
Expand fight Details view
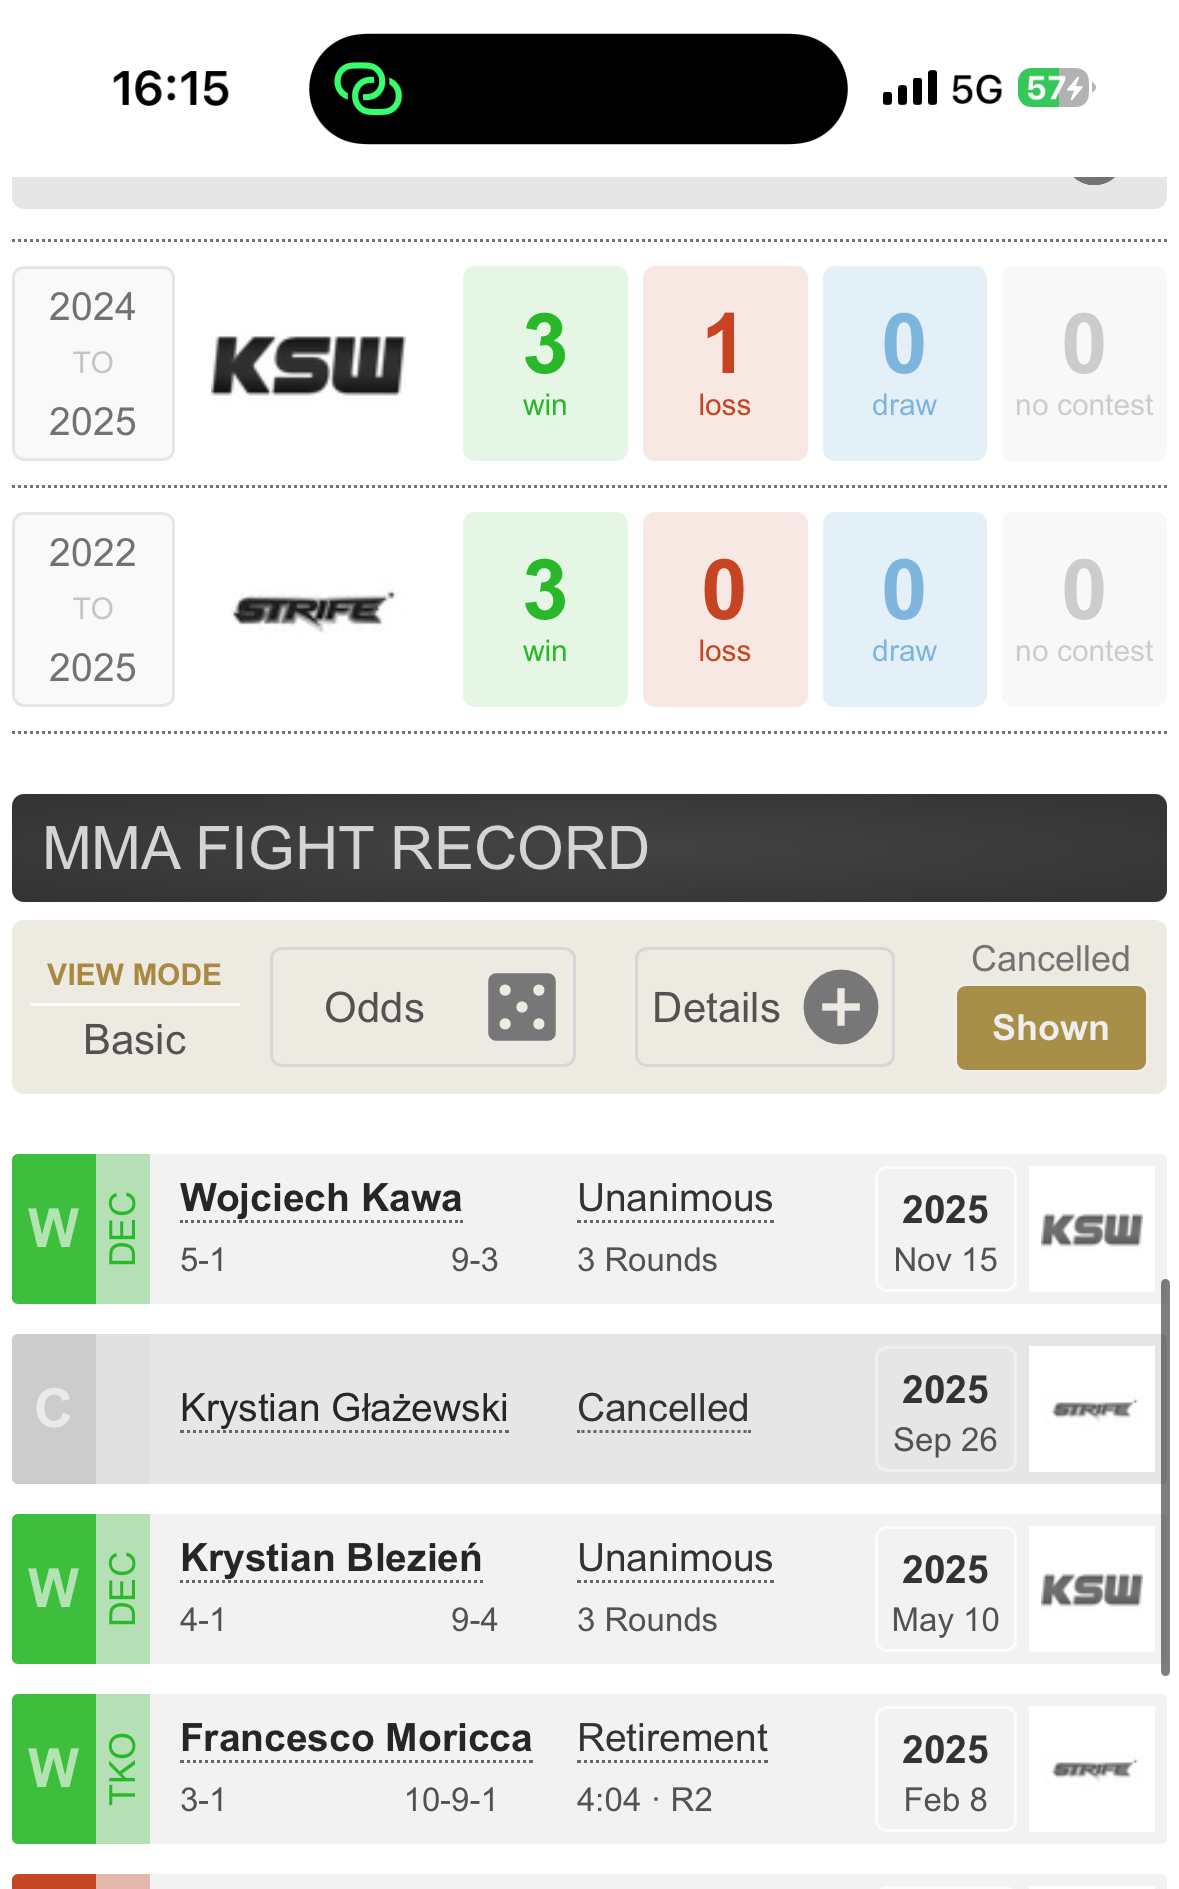click(716, 1007)
